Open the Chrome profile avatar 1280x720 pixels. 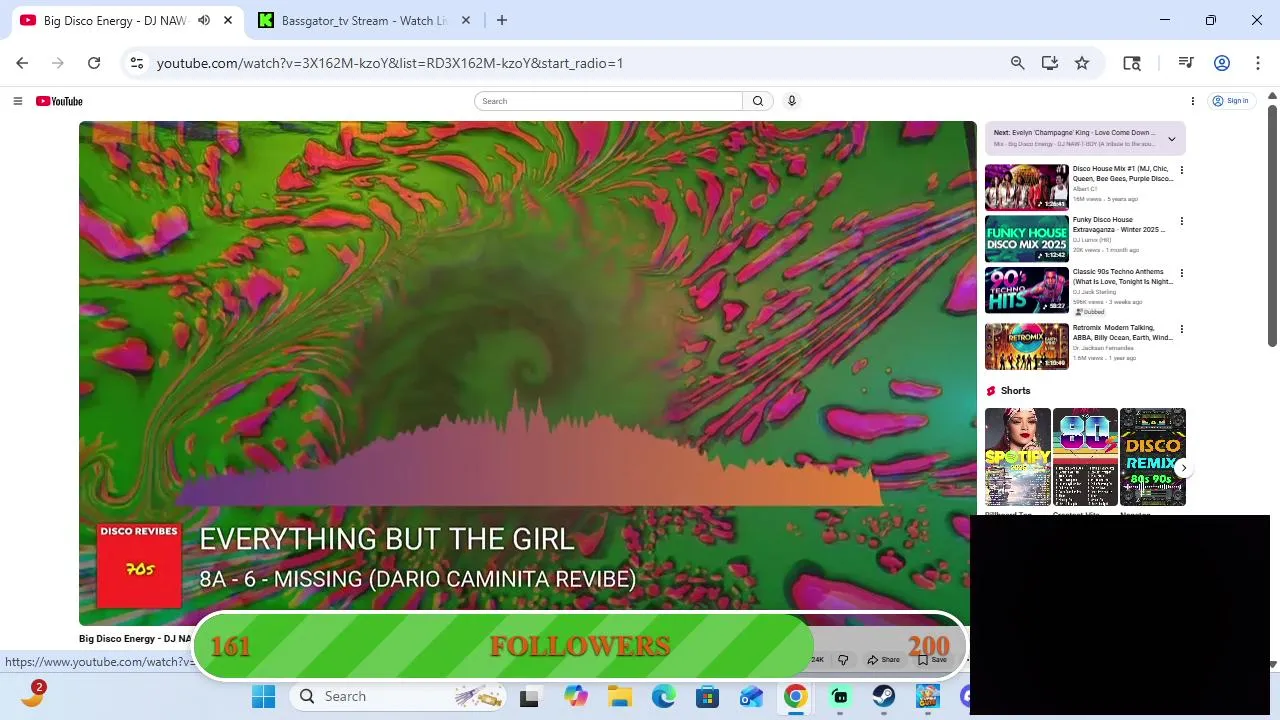(1222, 63)
